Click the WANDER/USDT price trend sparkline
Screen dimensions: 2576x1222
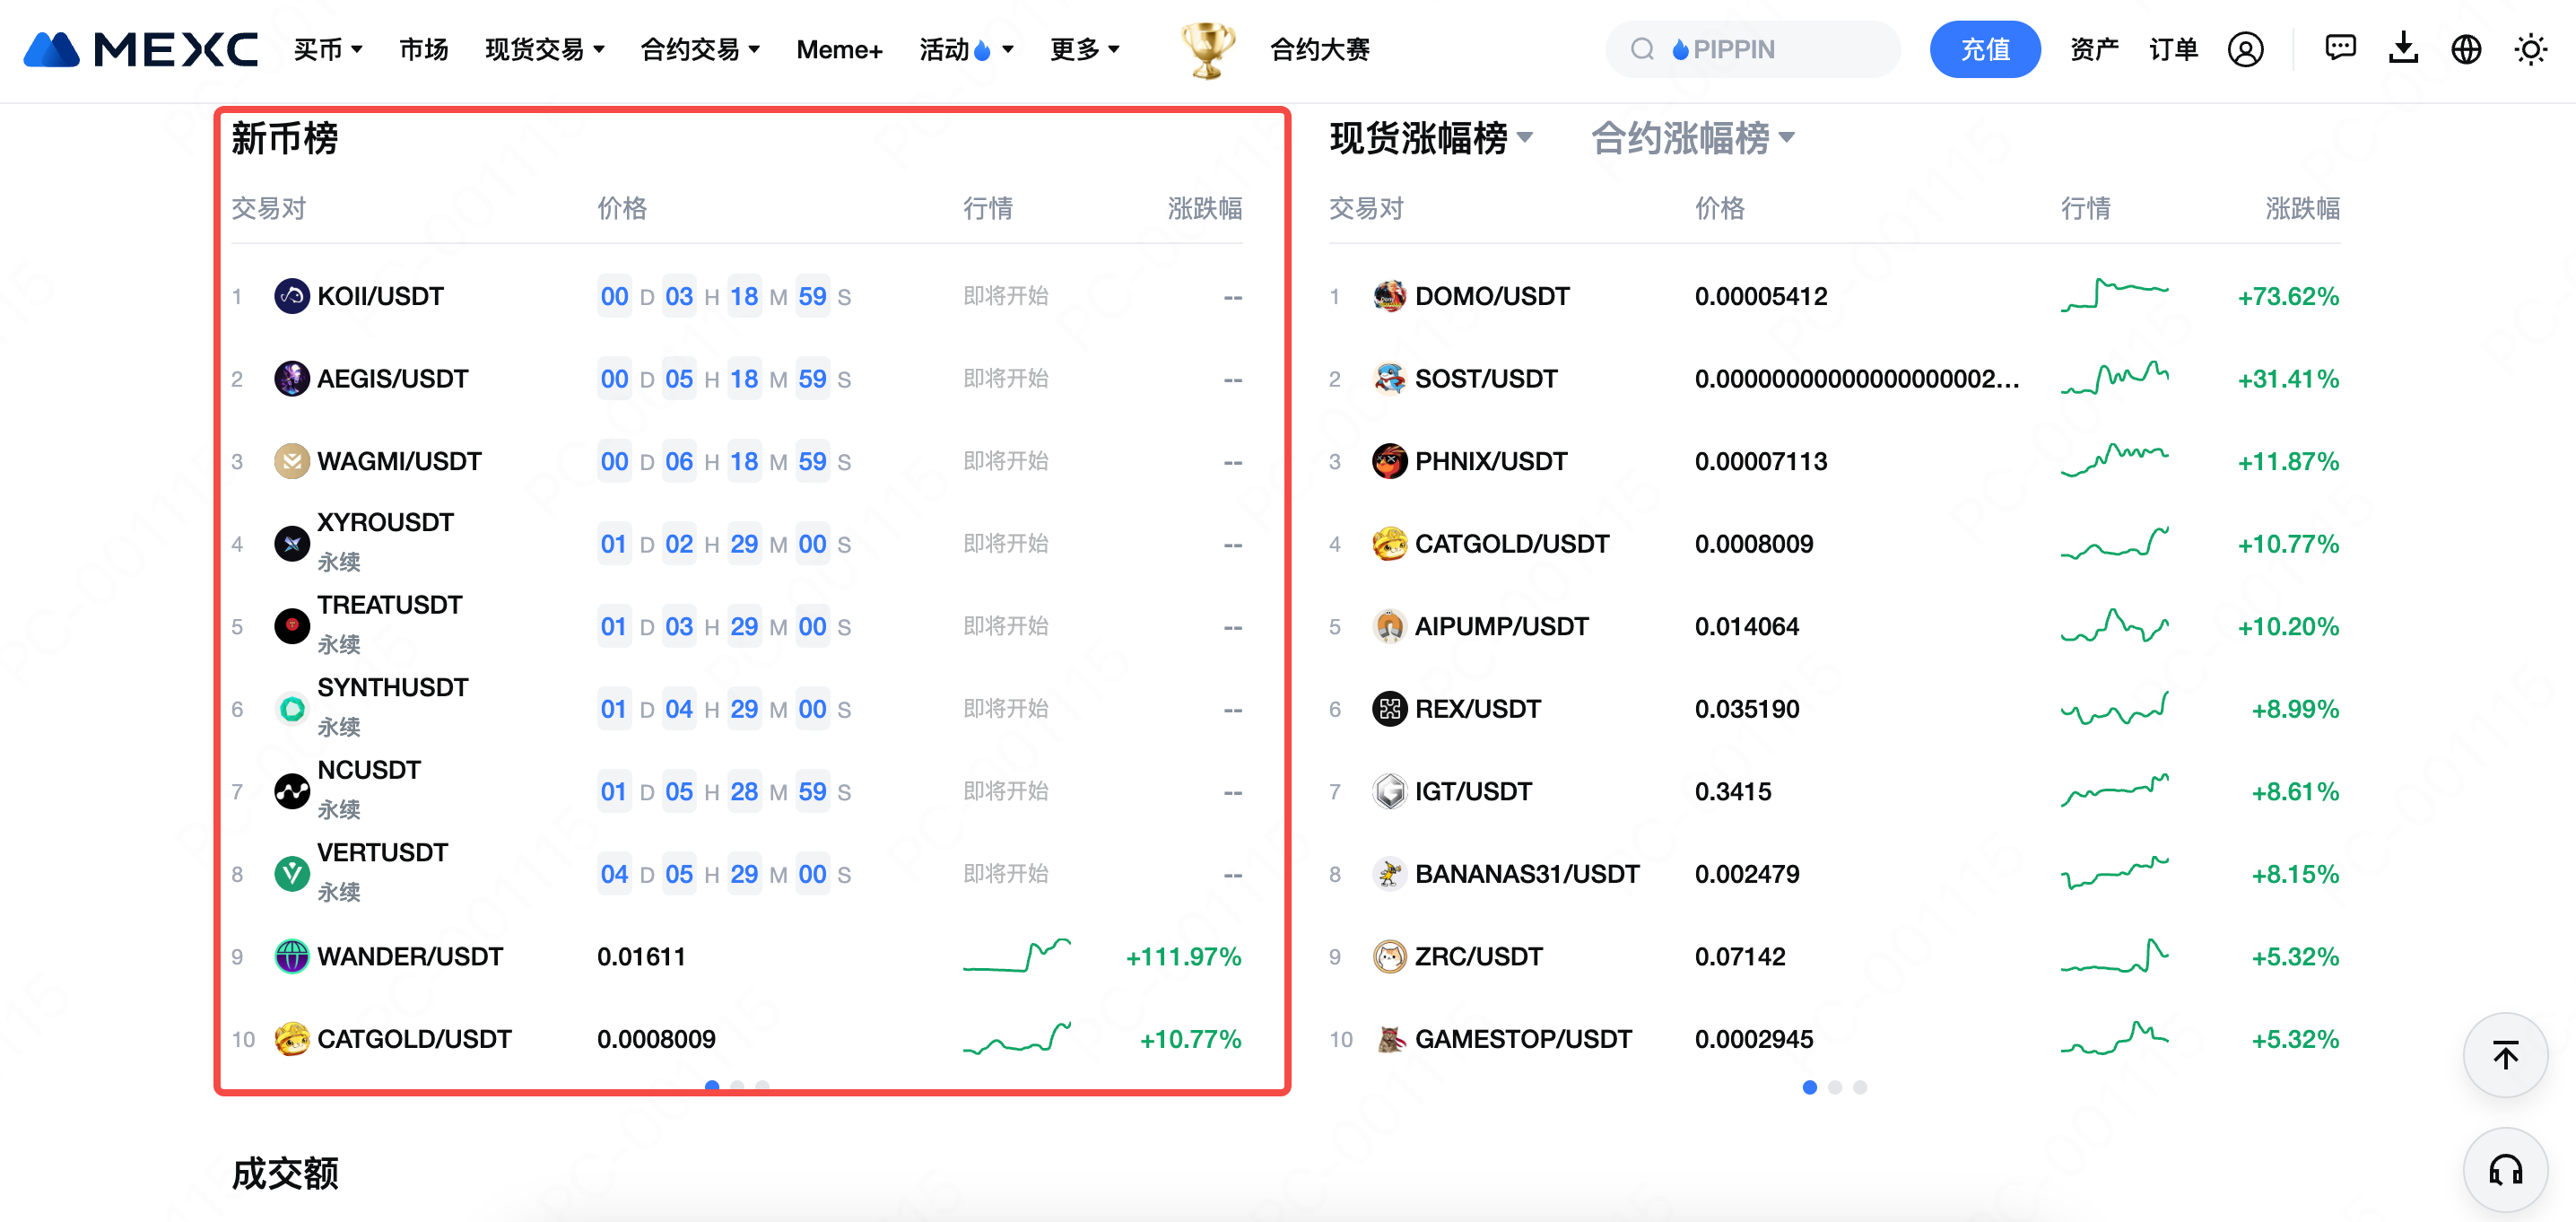pyautogui.click(x=1017, y=956)
